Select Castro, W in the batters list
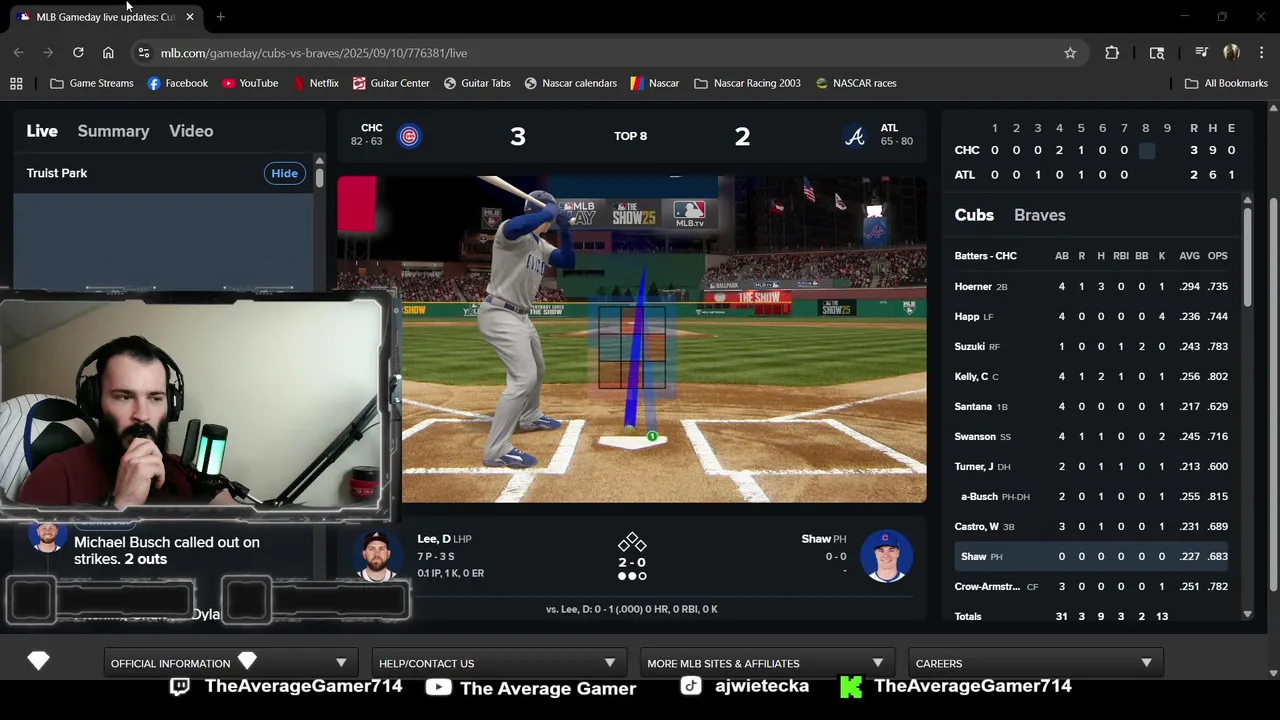Screen dimensions: 1280x720 click(x=1091, y=526)
